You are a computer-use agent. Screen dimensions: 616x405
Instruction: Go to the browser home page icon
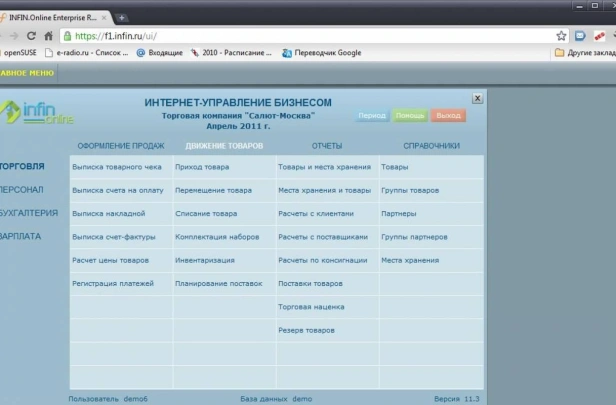coord(48,36)
